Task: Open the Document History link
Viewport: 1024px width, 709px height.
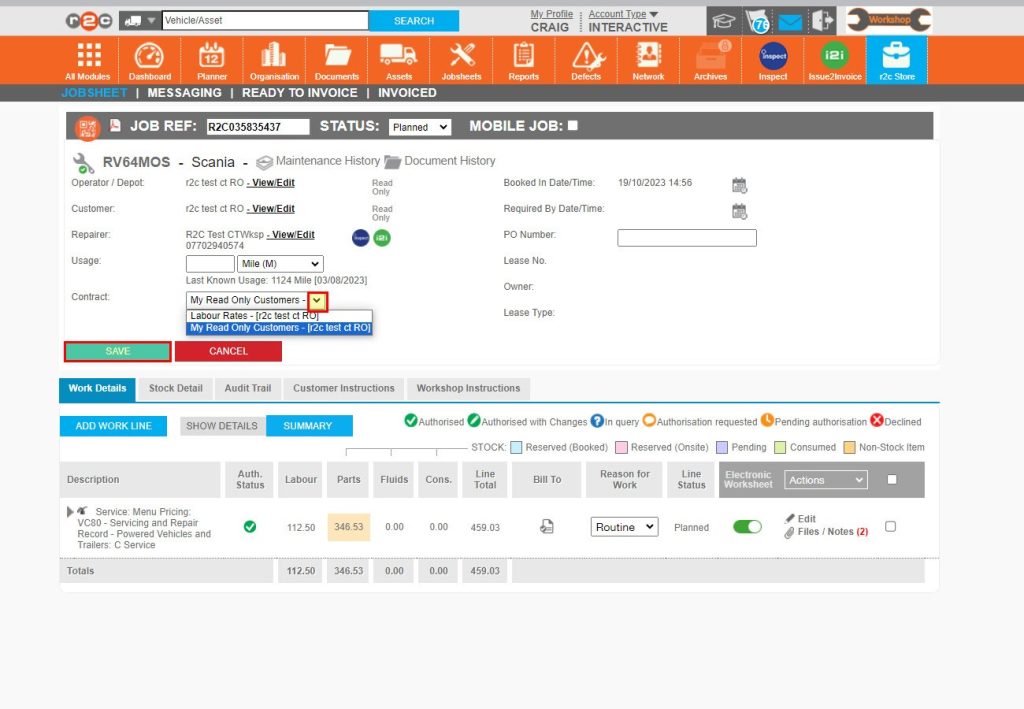Action: tap(440, 161)
